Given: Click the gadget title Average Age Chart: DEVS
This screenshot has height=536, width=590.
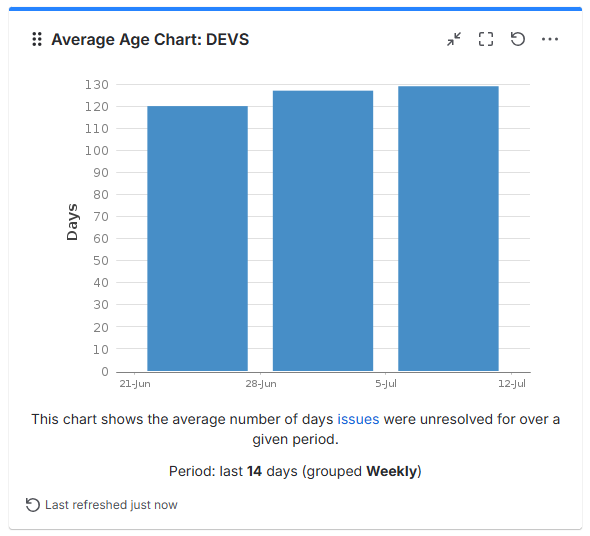Looking at the screenshot, I should pyautogui.click(x=150, y=39).
